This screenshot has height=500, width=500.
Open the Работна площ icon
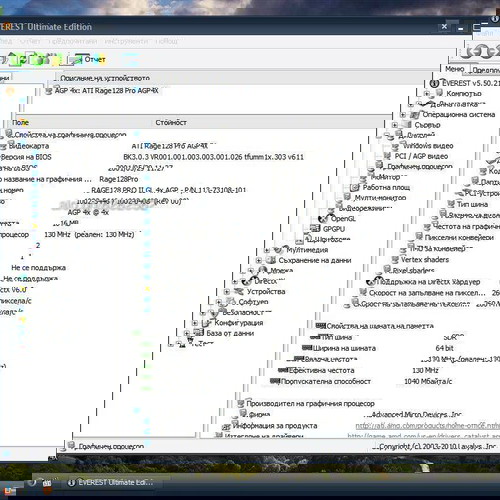[x=355, y=187]
